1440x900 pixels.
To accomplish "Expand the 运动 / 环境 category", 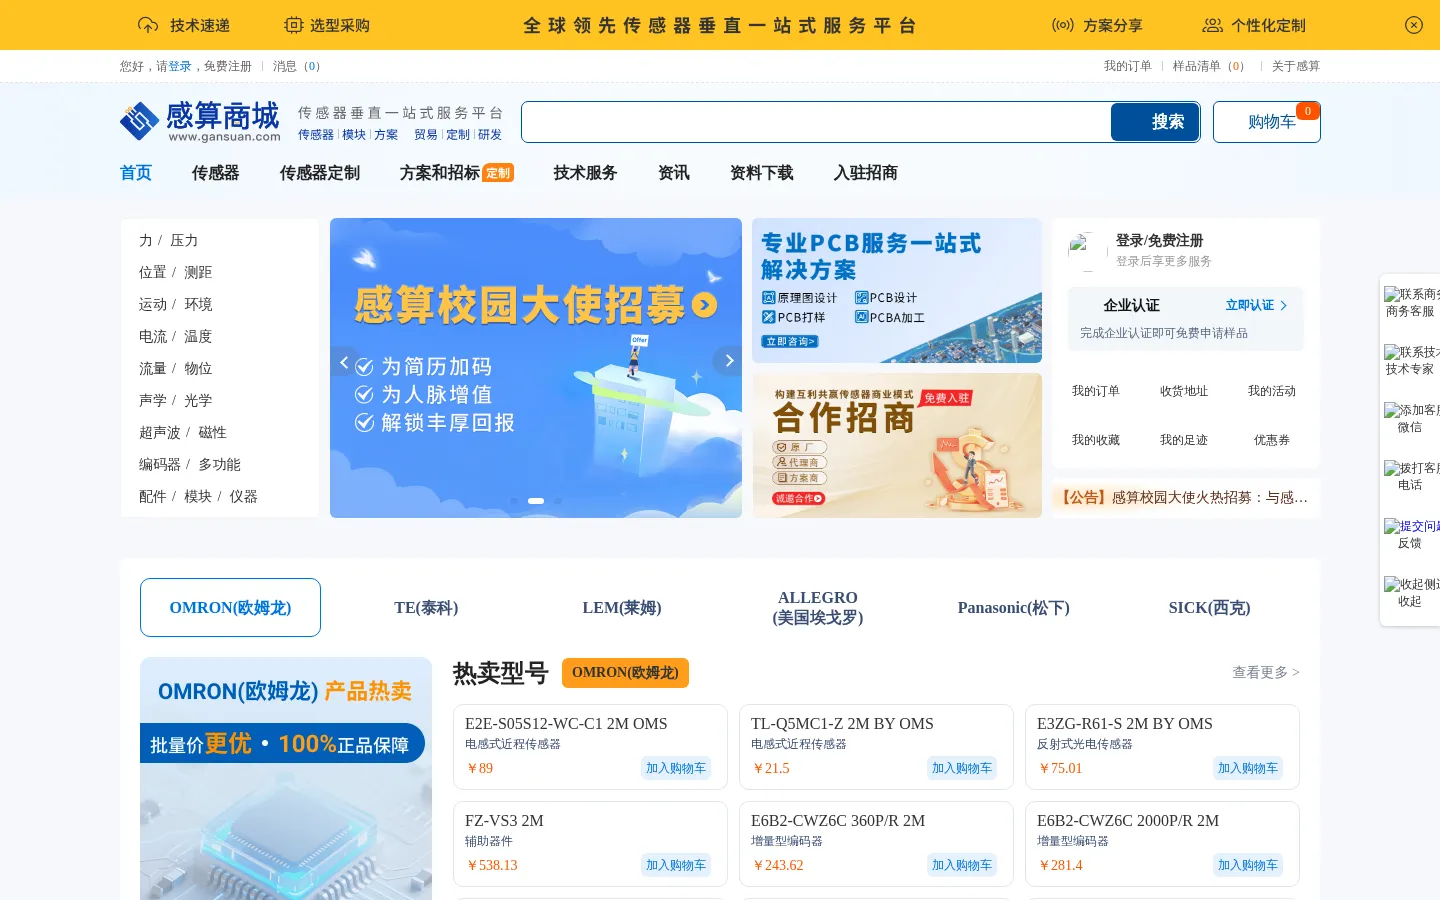I will [176, 304].
